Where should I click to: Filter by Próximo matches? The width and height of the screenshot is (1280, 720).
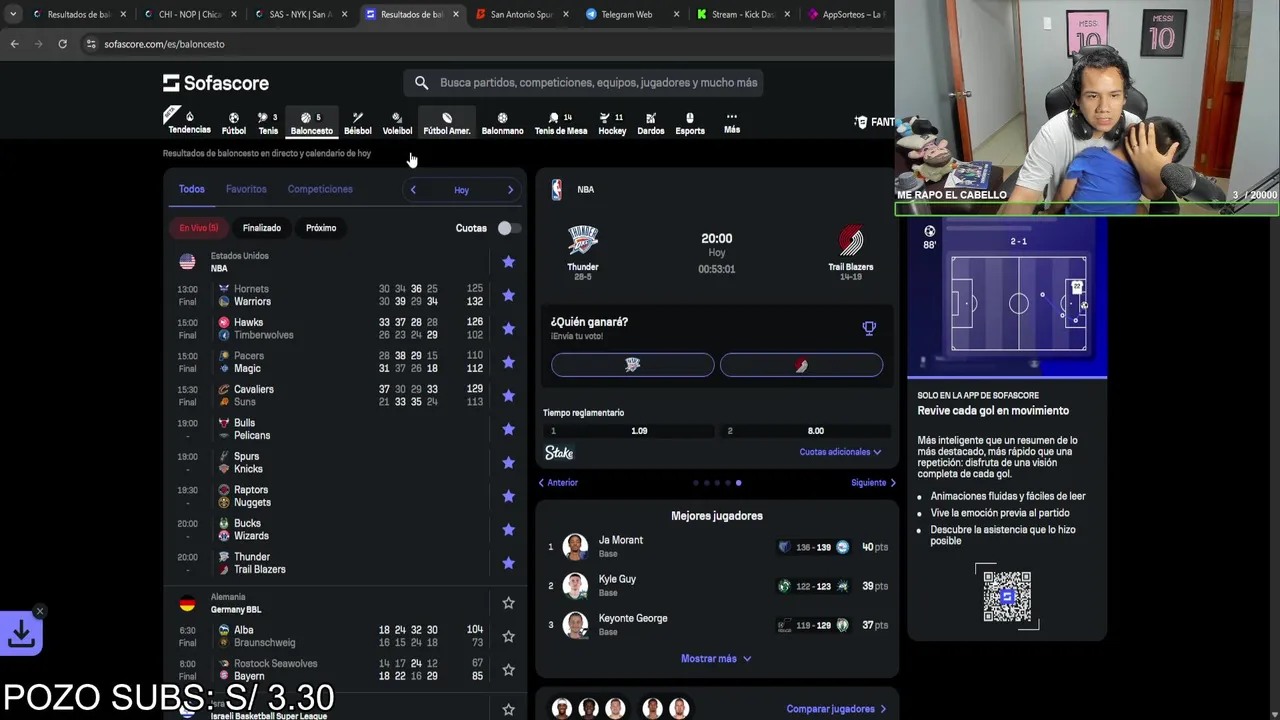coord(321,228)
